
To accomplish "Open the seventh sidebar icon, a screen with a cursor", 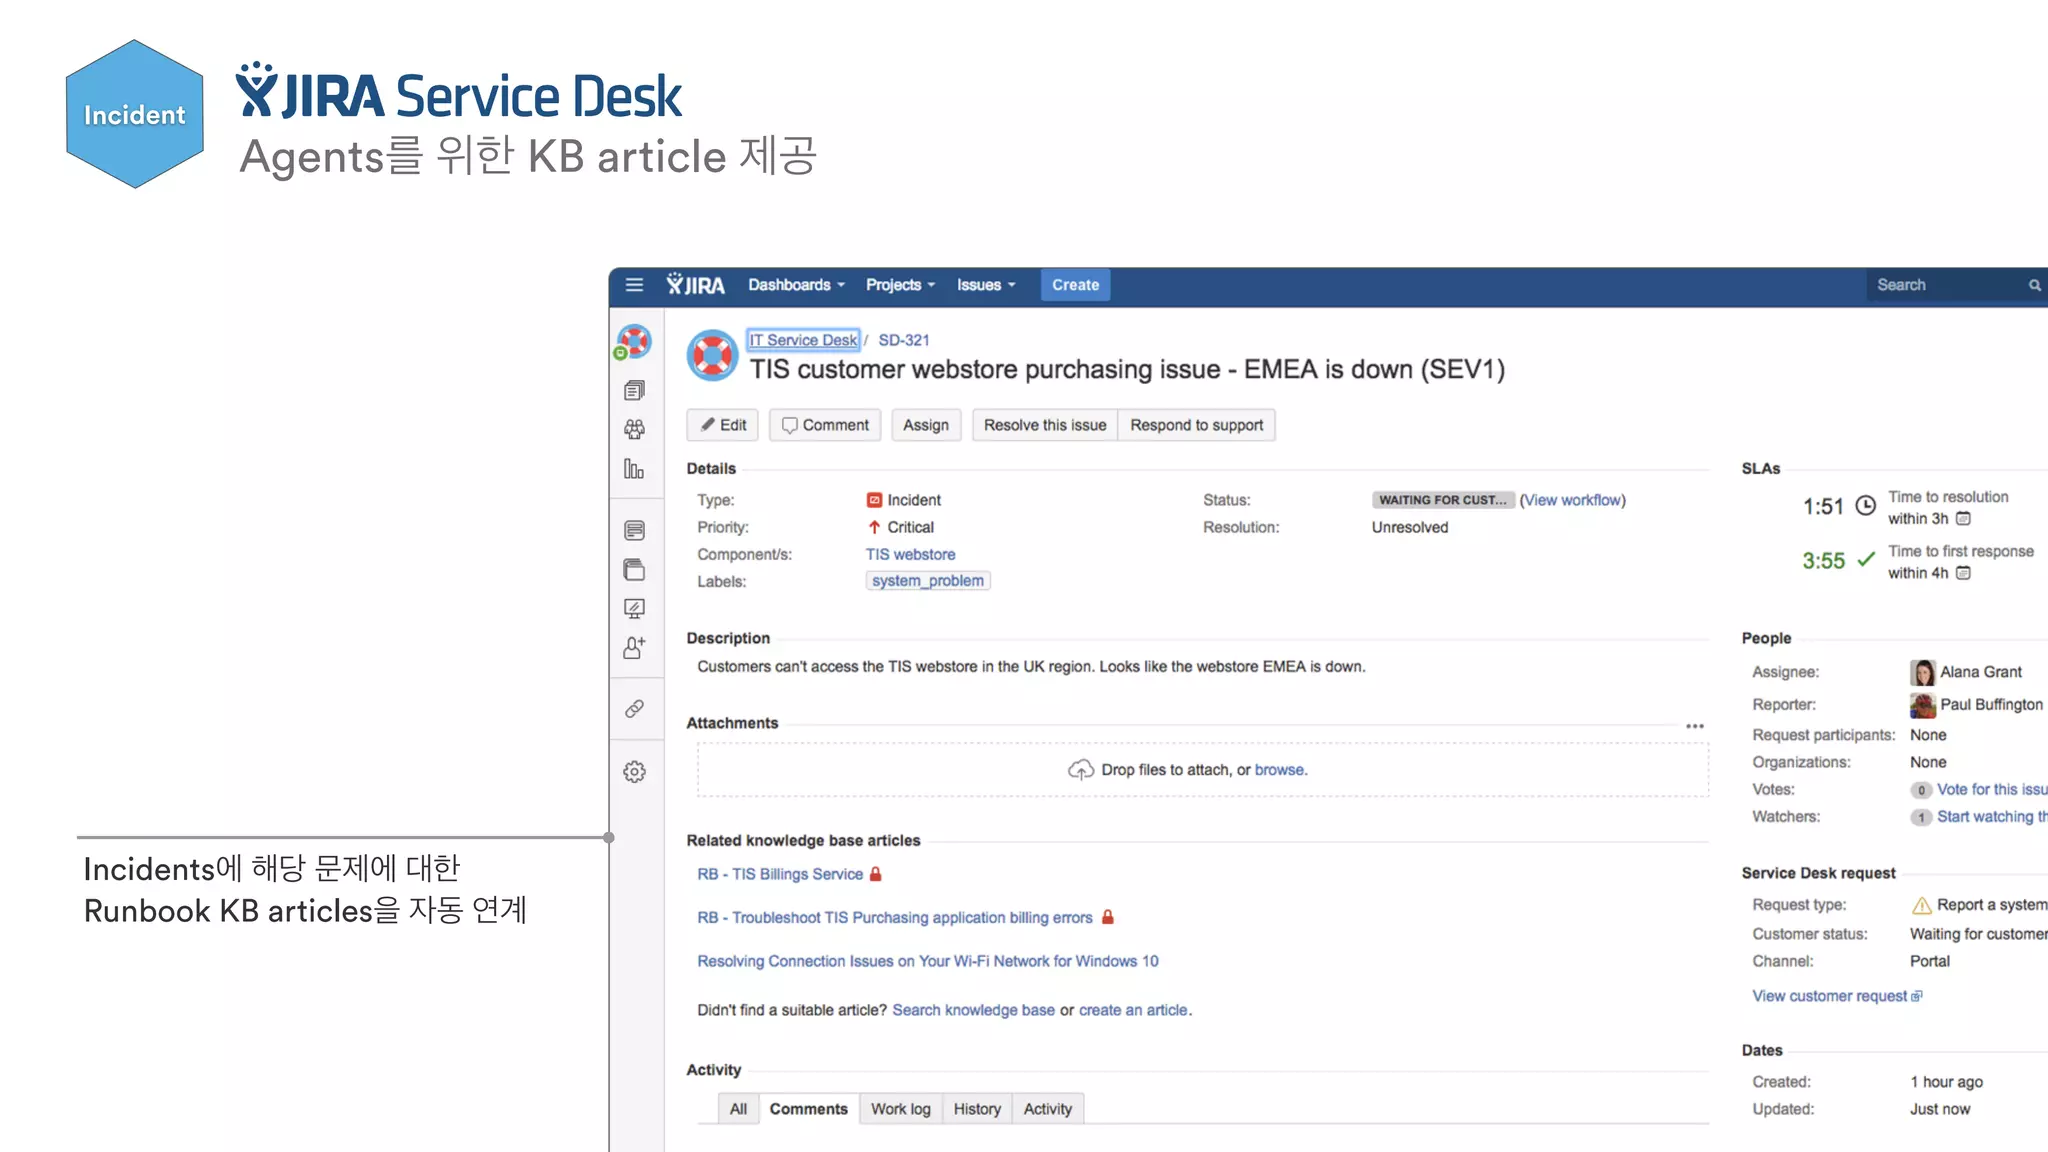I will [x=634, y=608].
